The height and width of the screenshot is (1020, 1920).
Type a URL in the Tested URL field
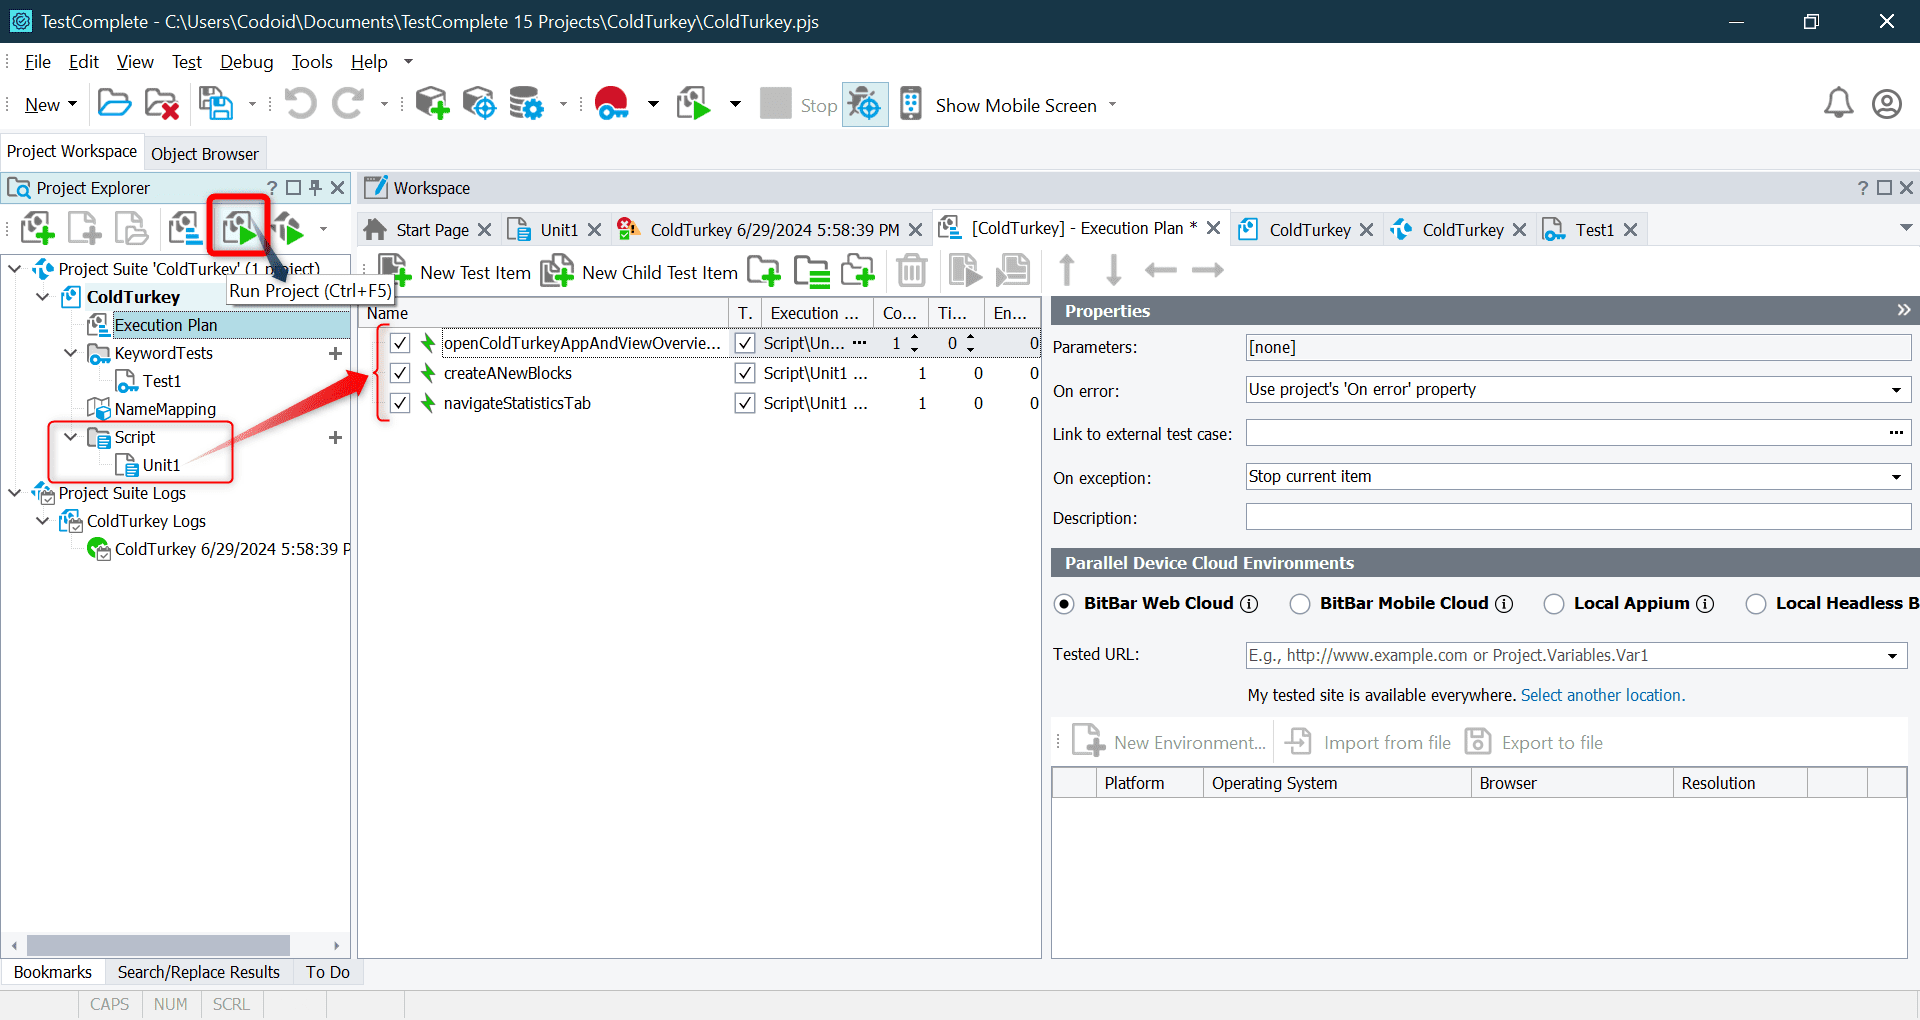click(1560, 655)
